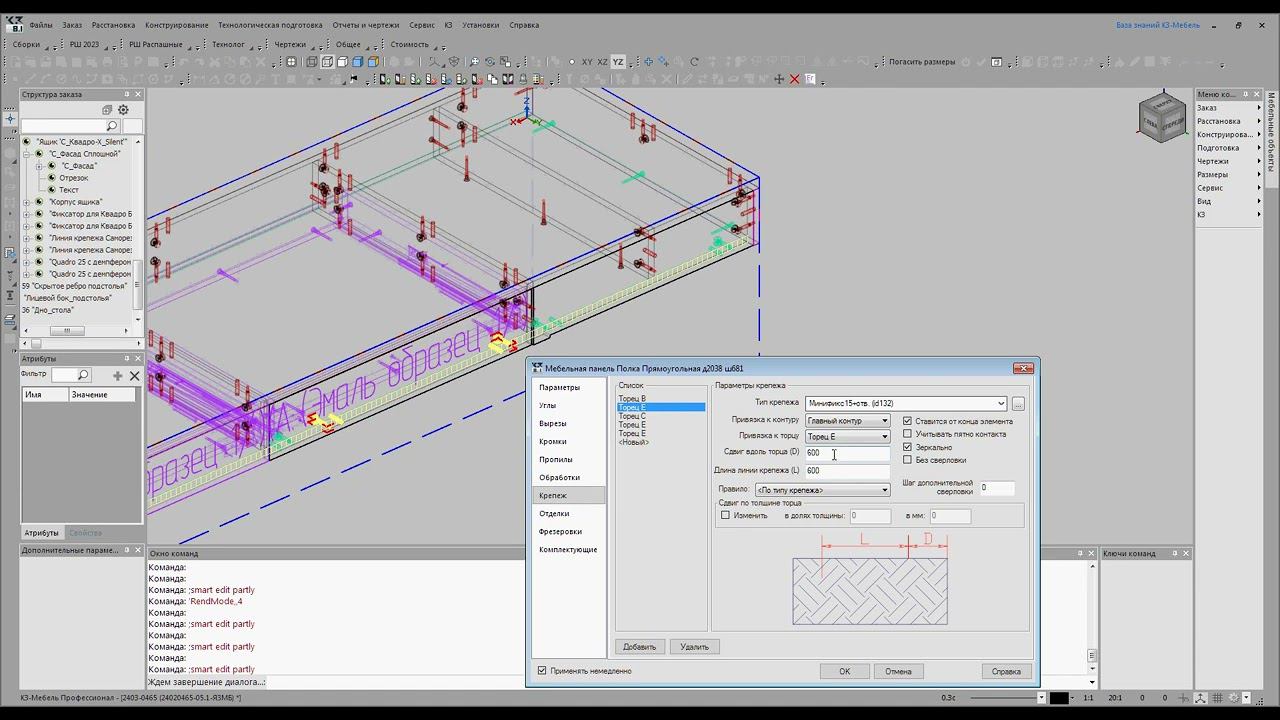Click the 3D navigation view cube
This screenshot has width=1280, height=720.
point(1161,116)
